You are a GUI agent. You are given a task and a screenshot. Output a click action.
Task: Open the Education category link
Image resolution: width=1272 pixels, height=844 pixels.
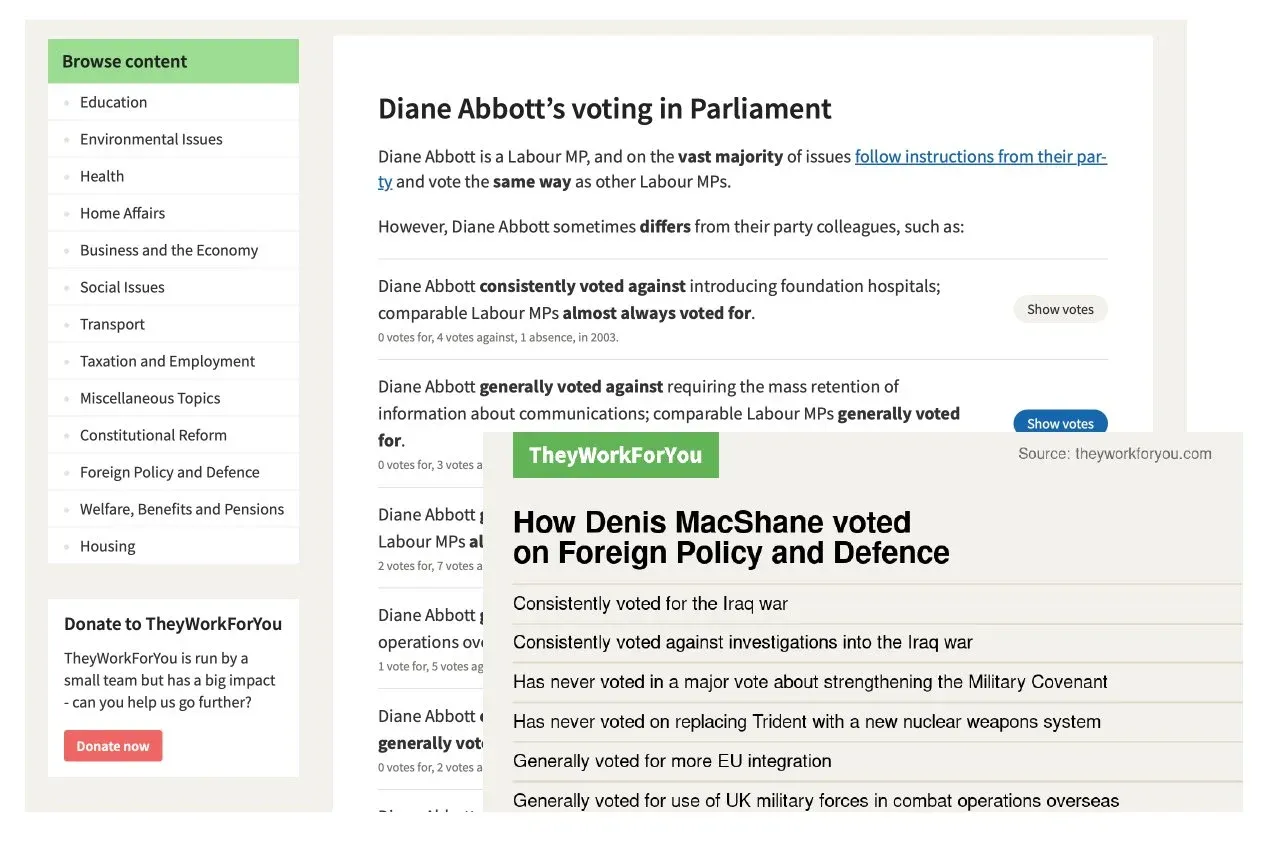(x=113, y=102)
